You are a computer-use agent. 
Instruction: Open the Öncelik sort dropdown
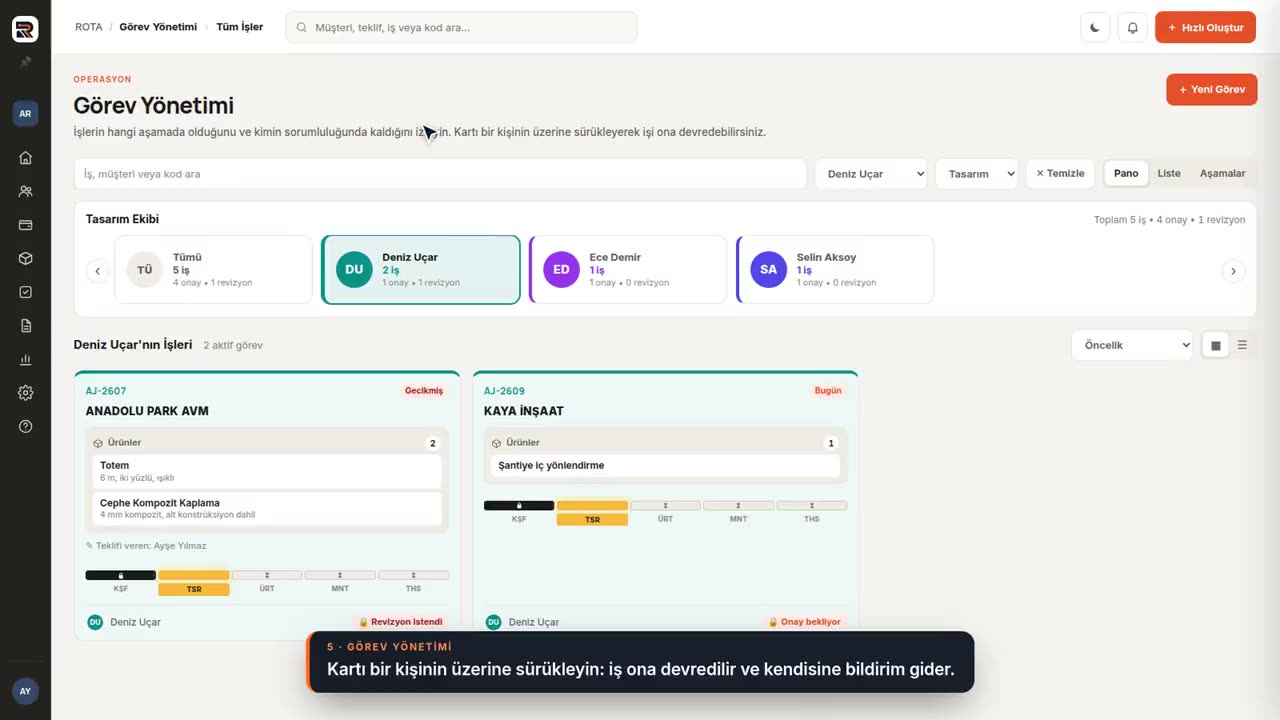(x=1132, y=345)
